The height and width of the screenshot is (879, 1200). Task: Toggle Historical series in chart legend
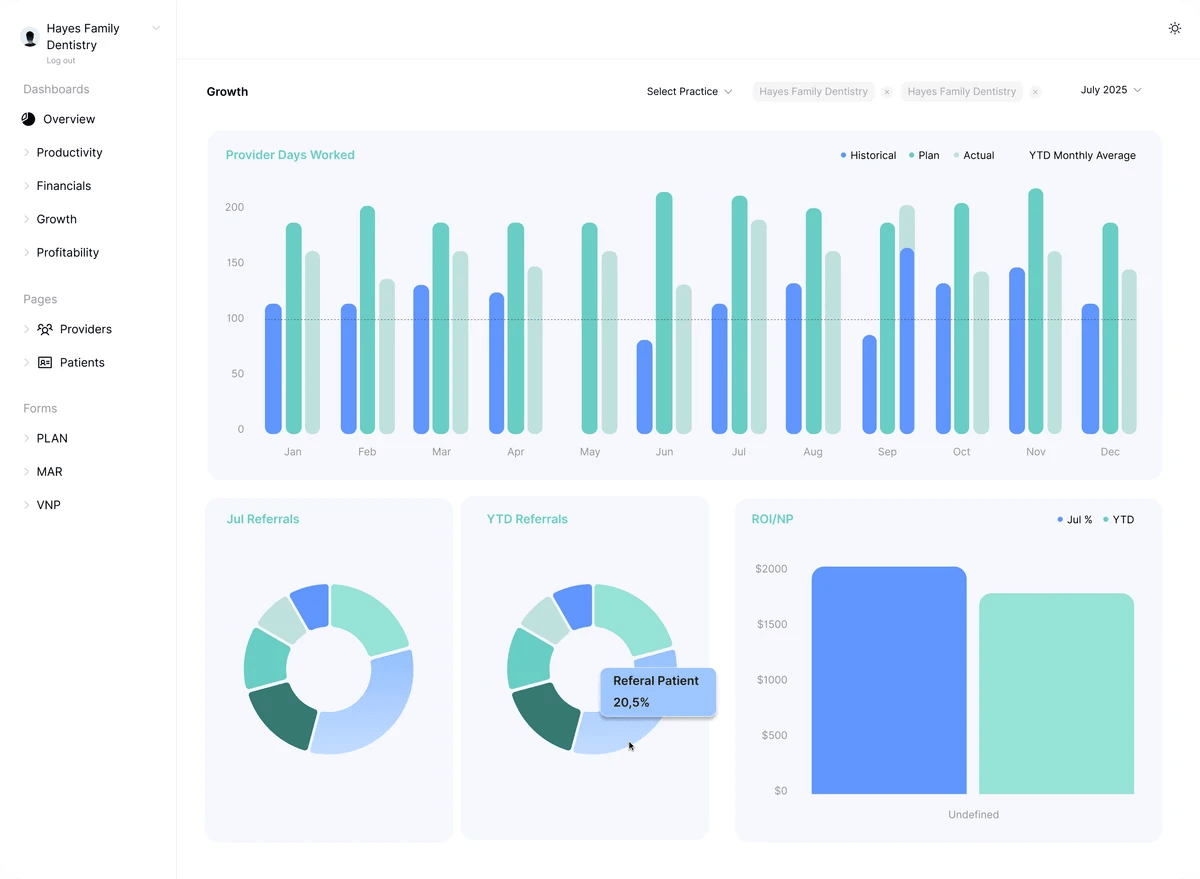[868, 155]
